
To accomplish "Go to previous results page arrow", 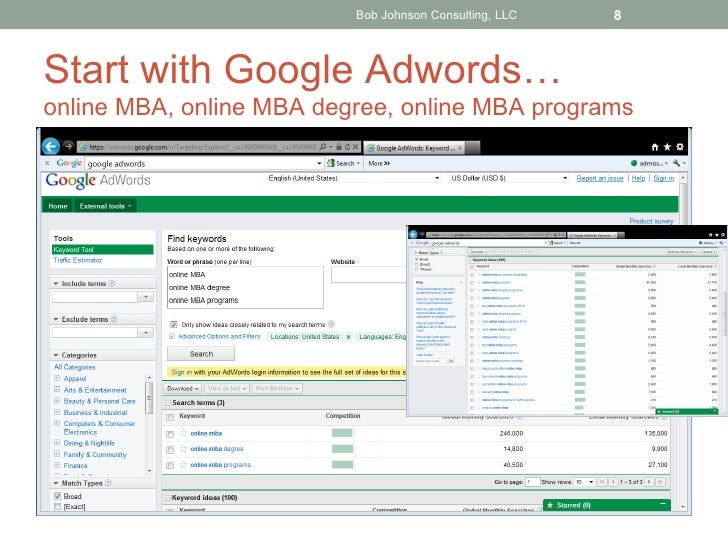I will click(x=613, y=482).
